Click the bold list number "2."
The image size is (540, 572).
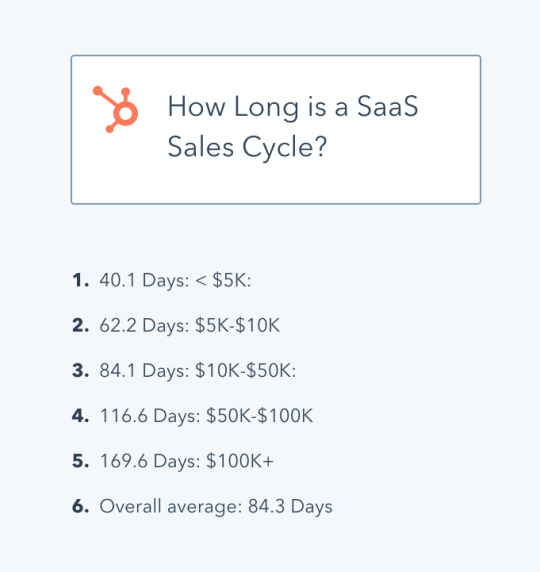(81, 325)
